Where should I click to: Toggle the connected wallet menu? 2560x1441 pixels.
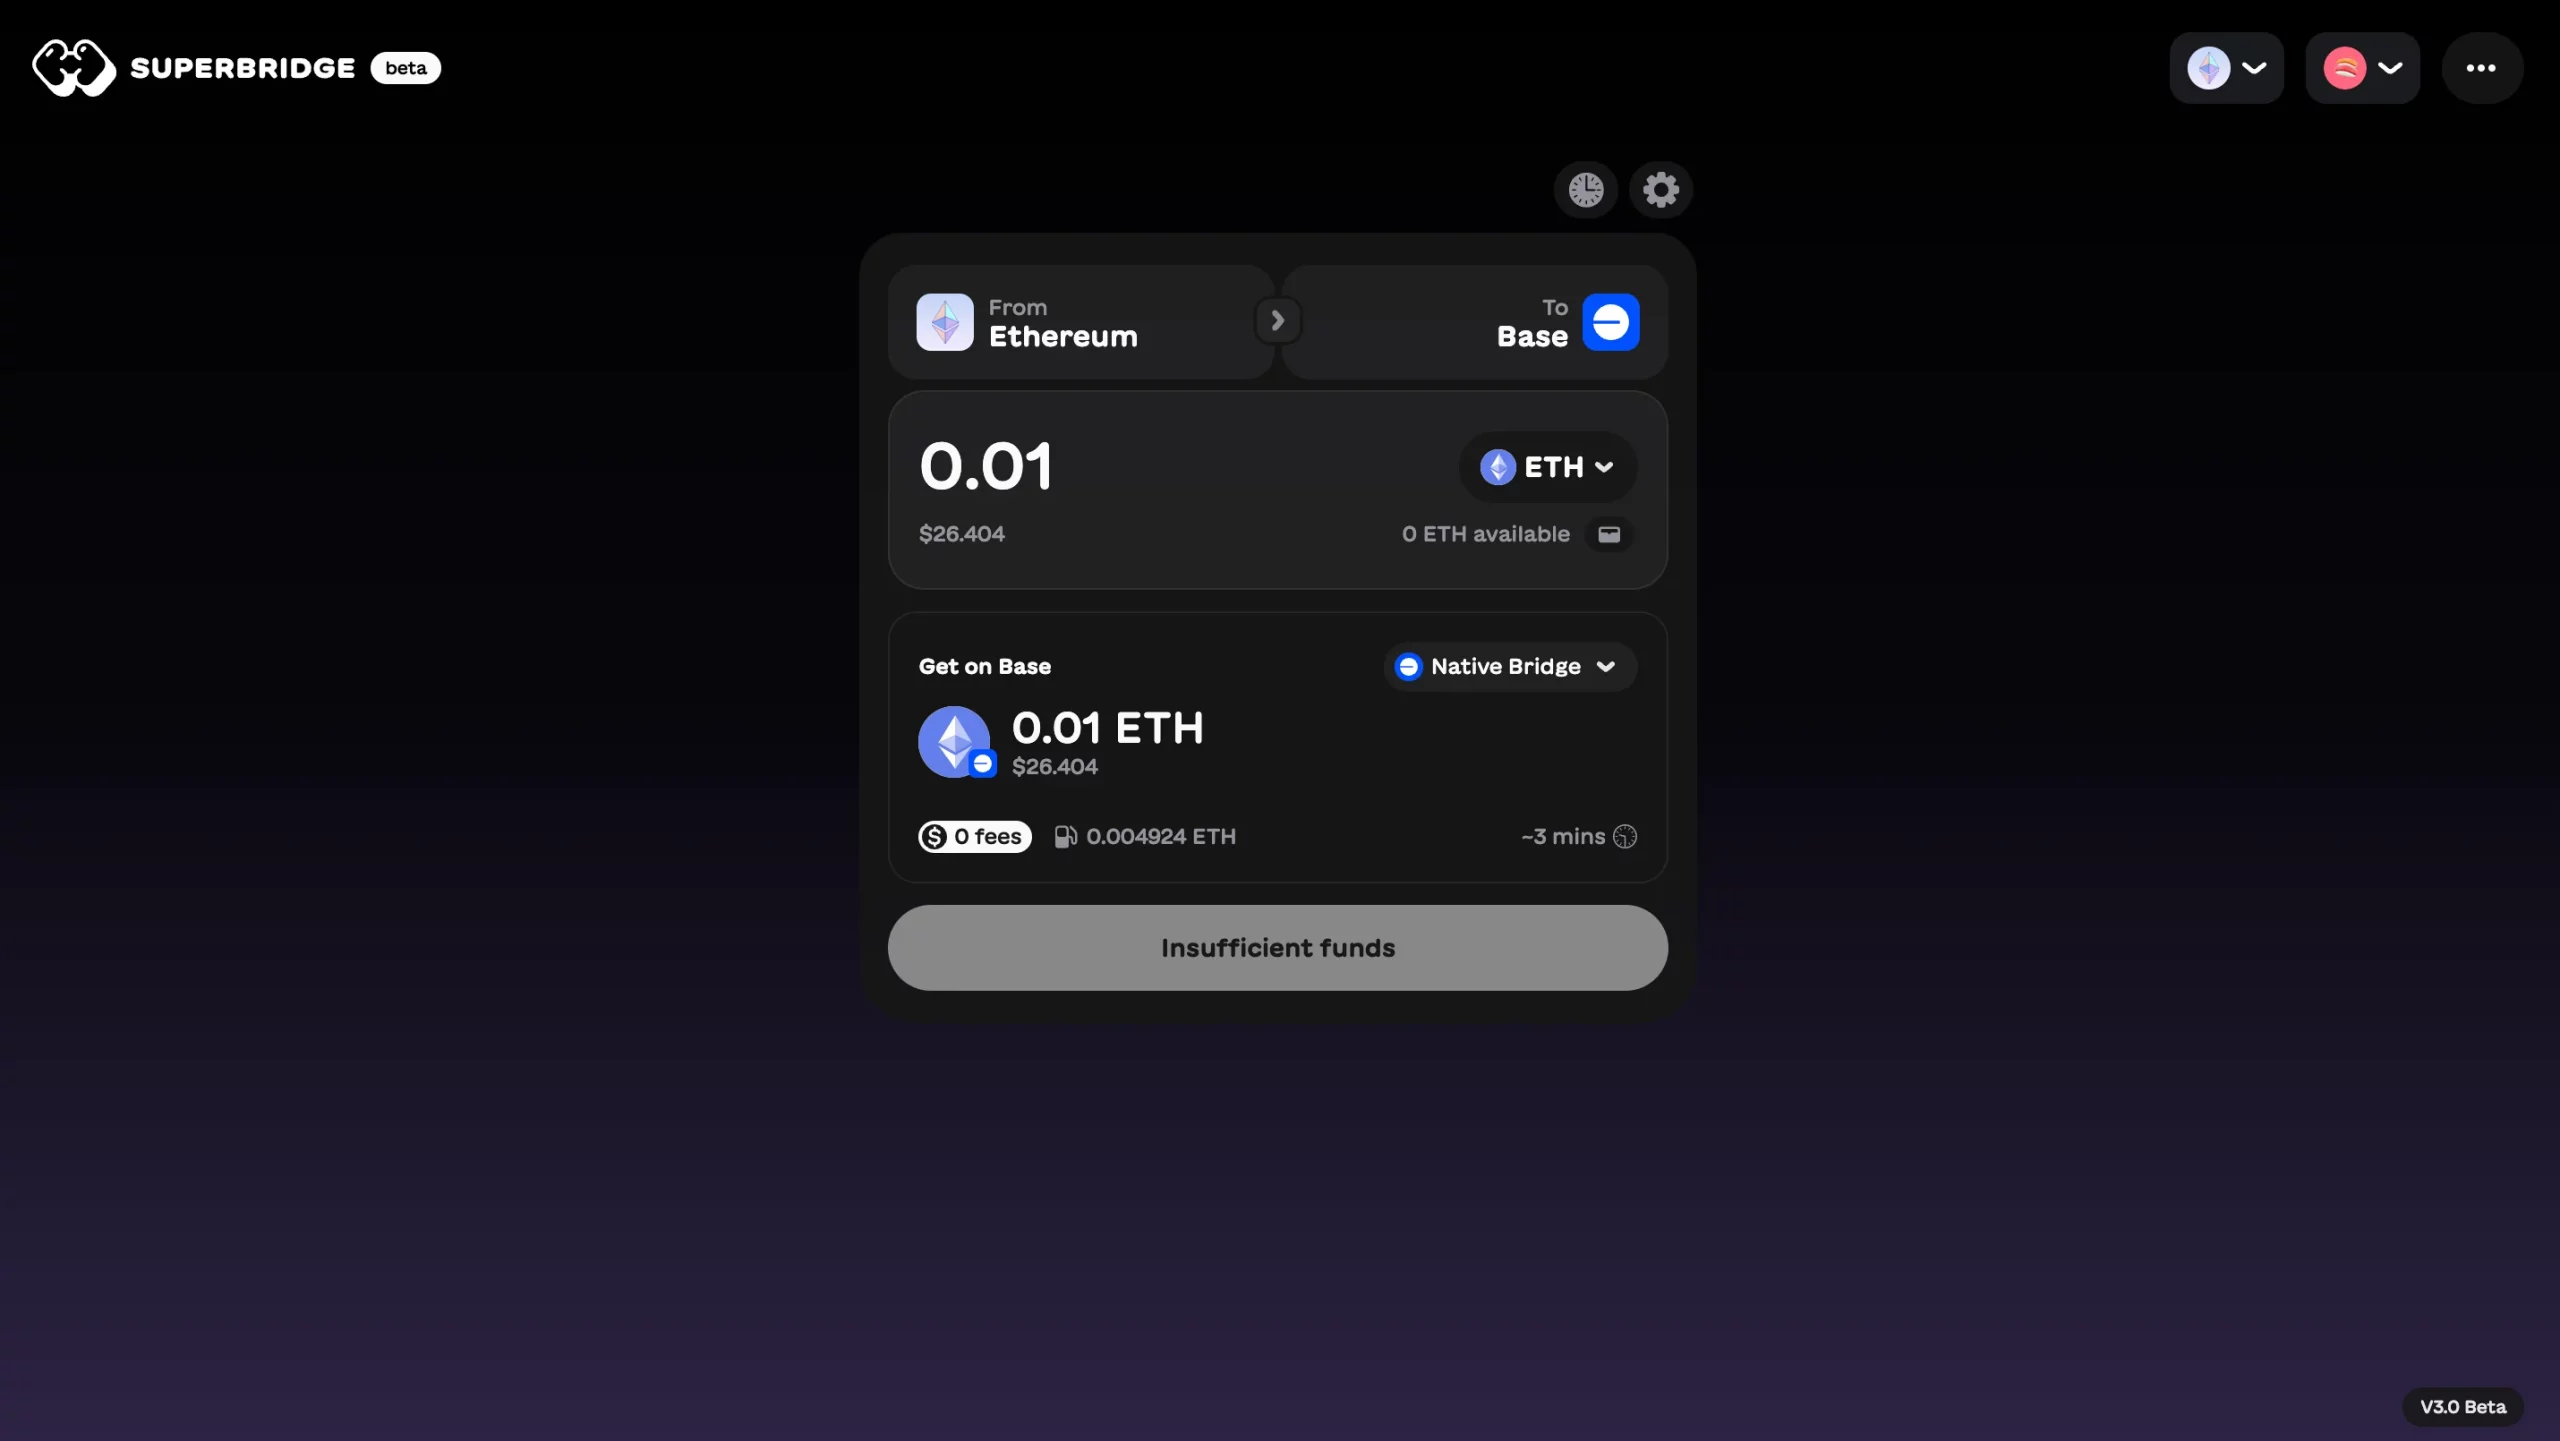(2361, 67)
